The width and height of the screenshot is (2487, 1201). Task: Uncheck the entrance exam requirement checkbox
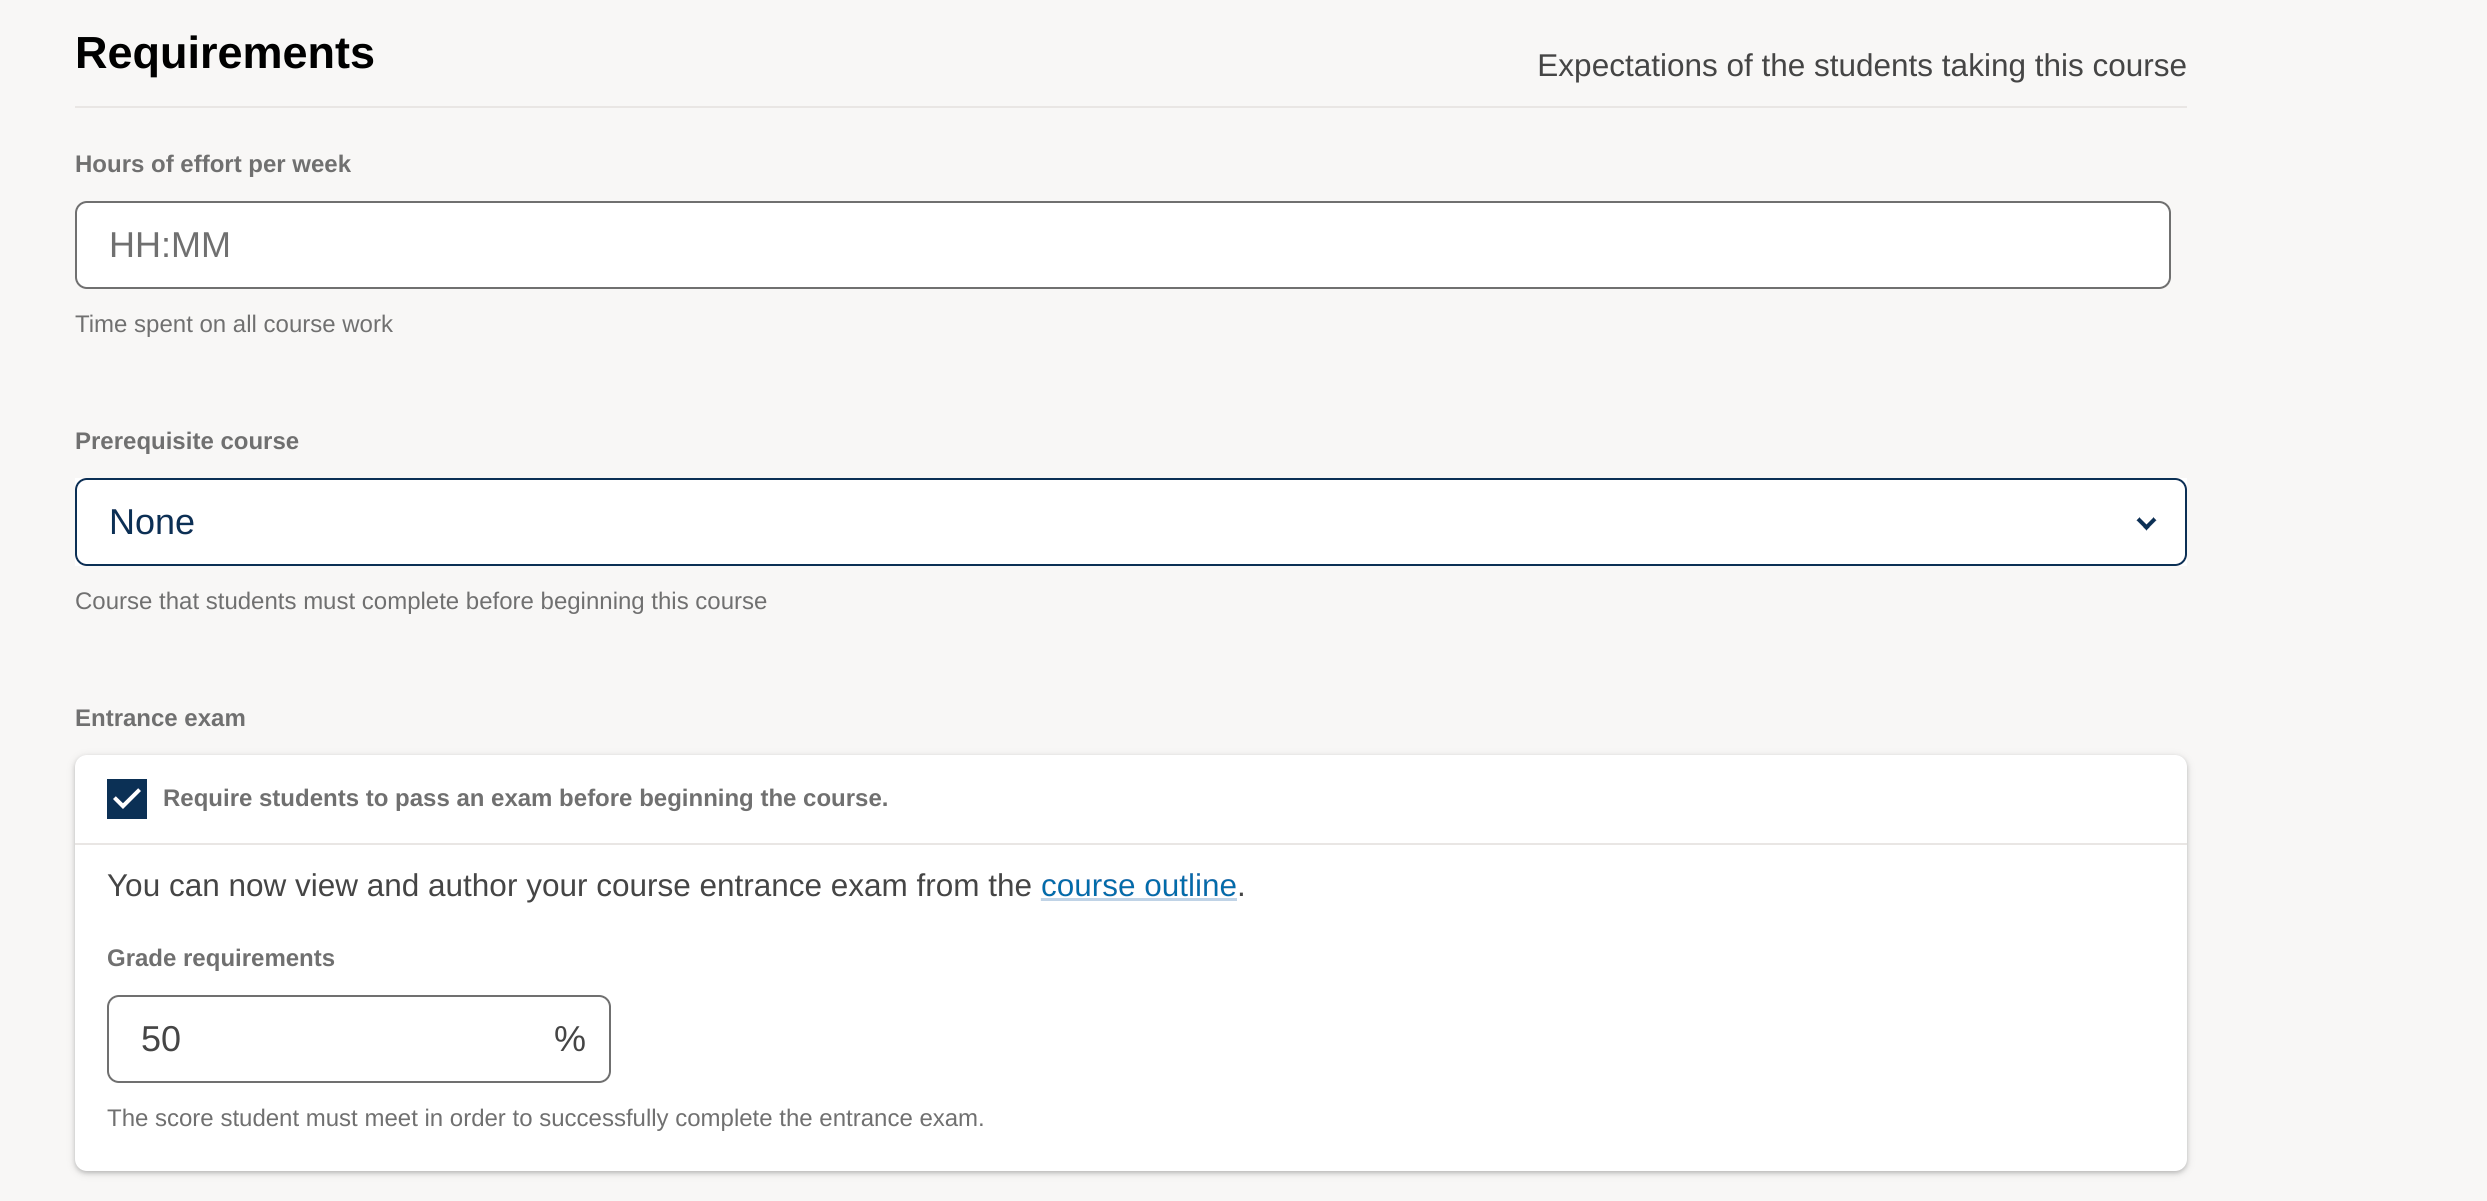pos(127,799)
